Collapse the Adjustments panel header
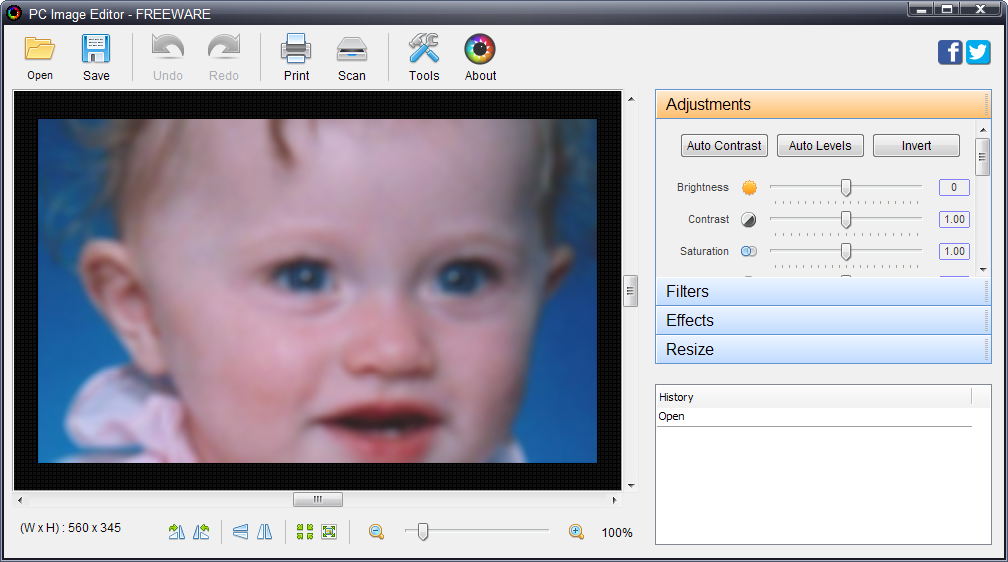This screenshot has height=562, width=1008. click(823, 104)
